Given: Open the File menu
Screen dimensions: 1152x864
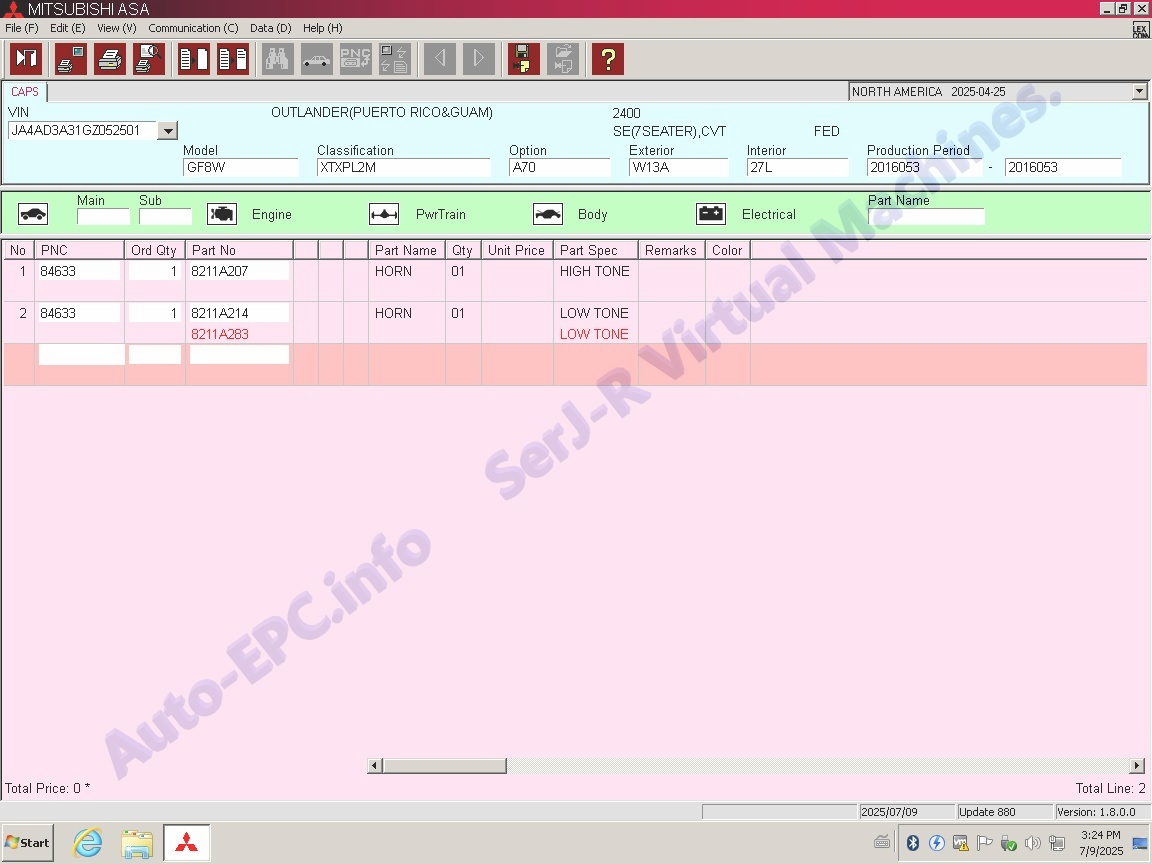Looking at the screenshot, I should pos(21,28).
